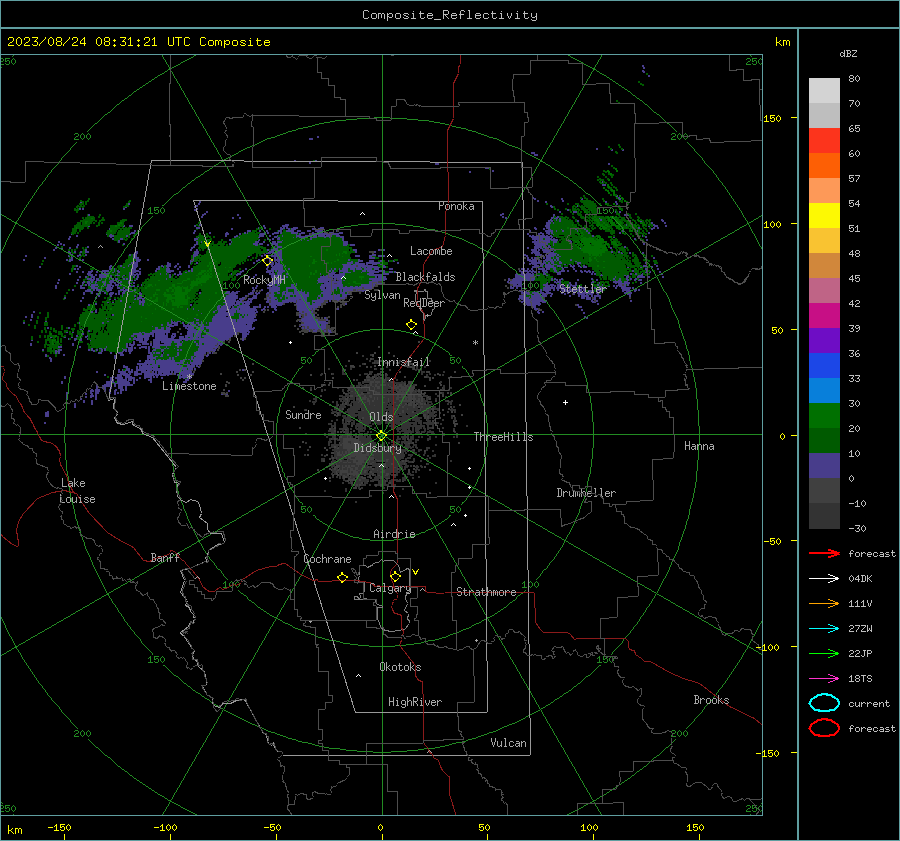This screenshot has width=900, height=841.
Task: Click the RedDeer city label
Action: click(x=424, y=303)
